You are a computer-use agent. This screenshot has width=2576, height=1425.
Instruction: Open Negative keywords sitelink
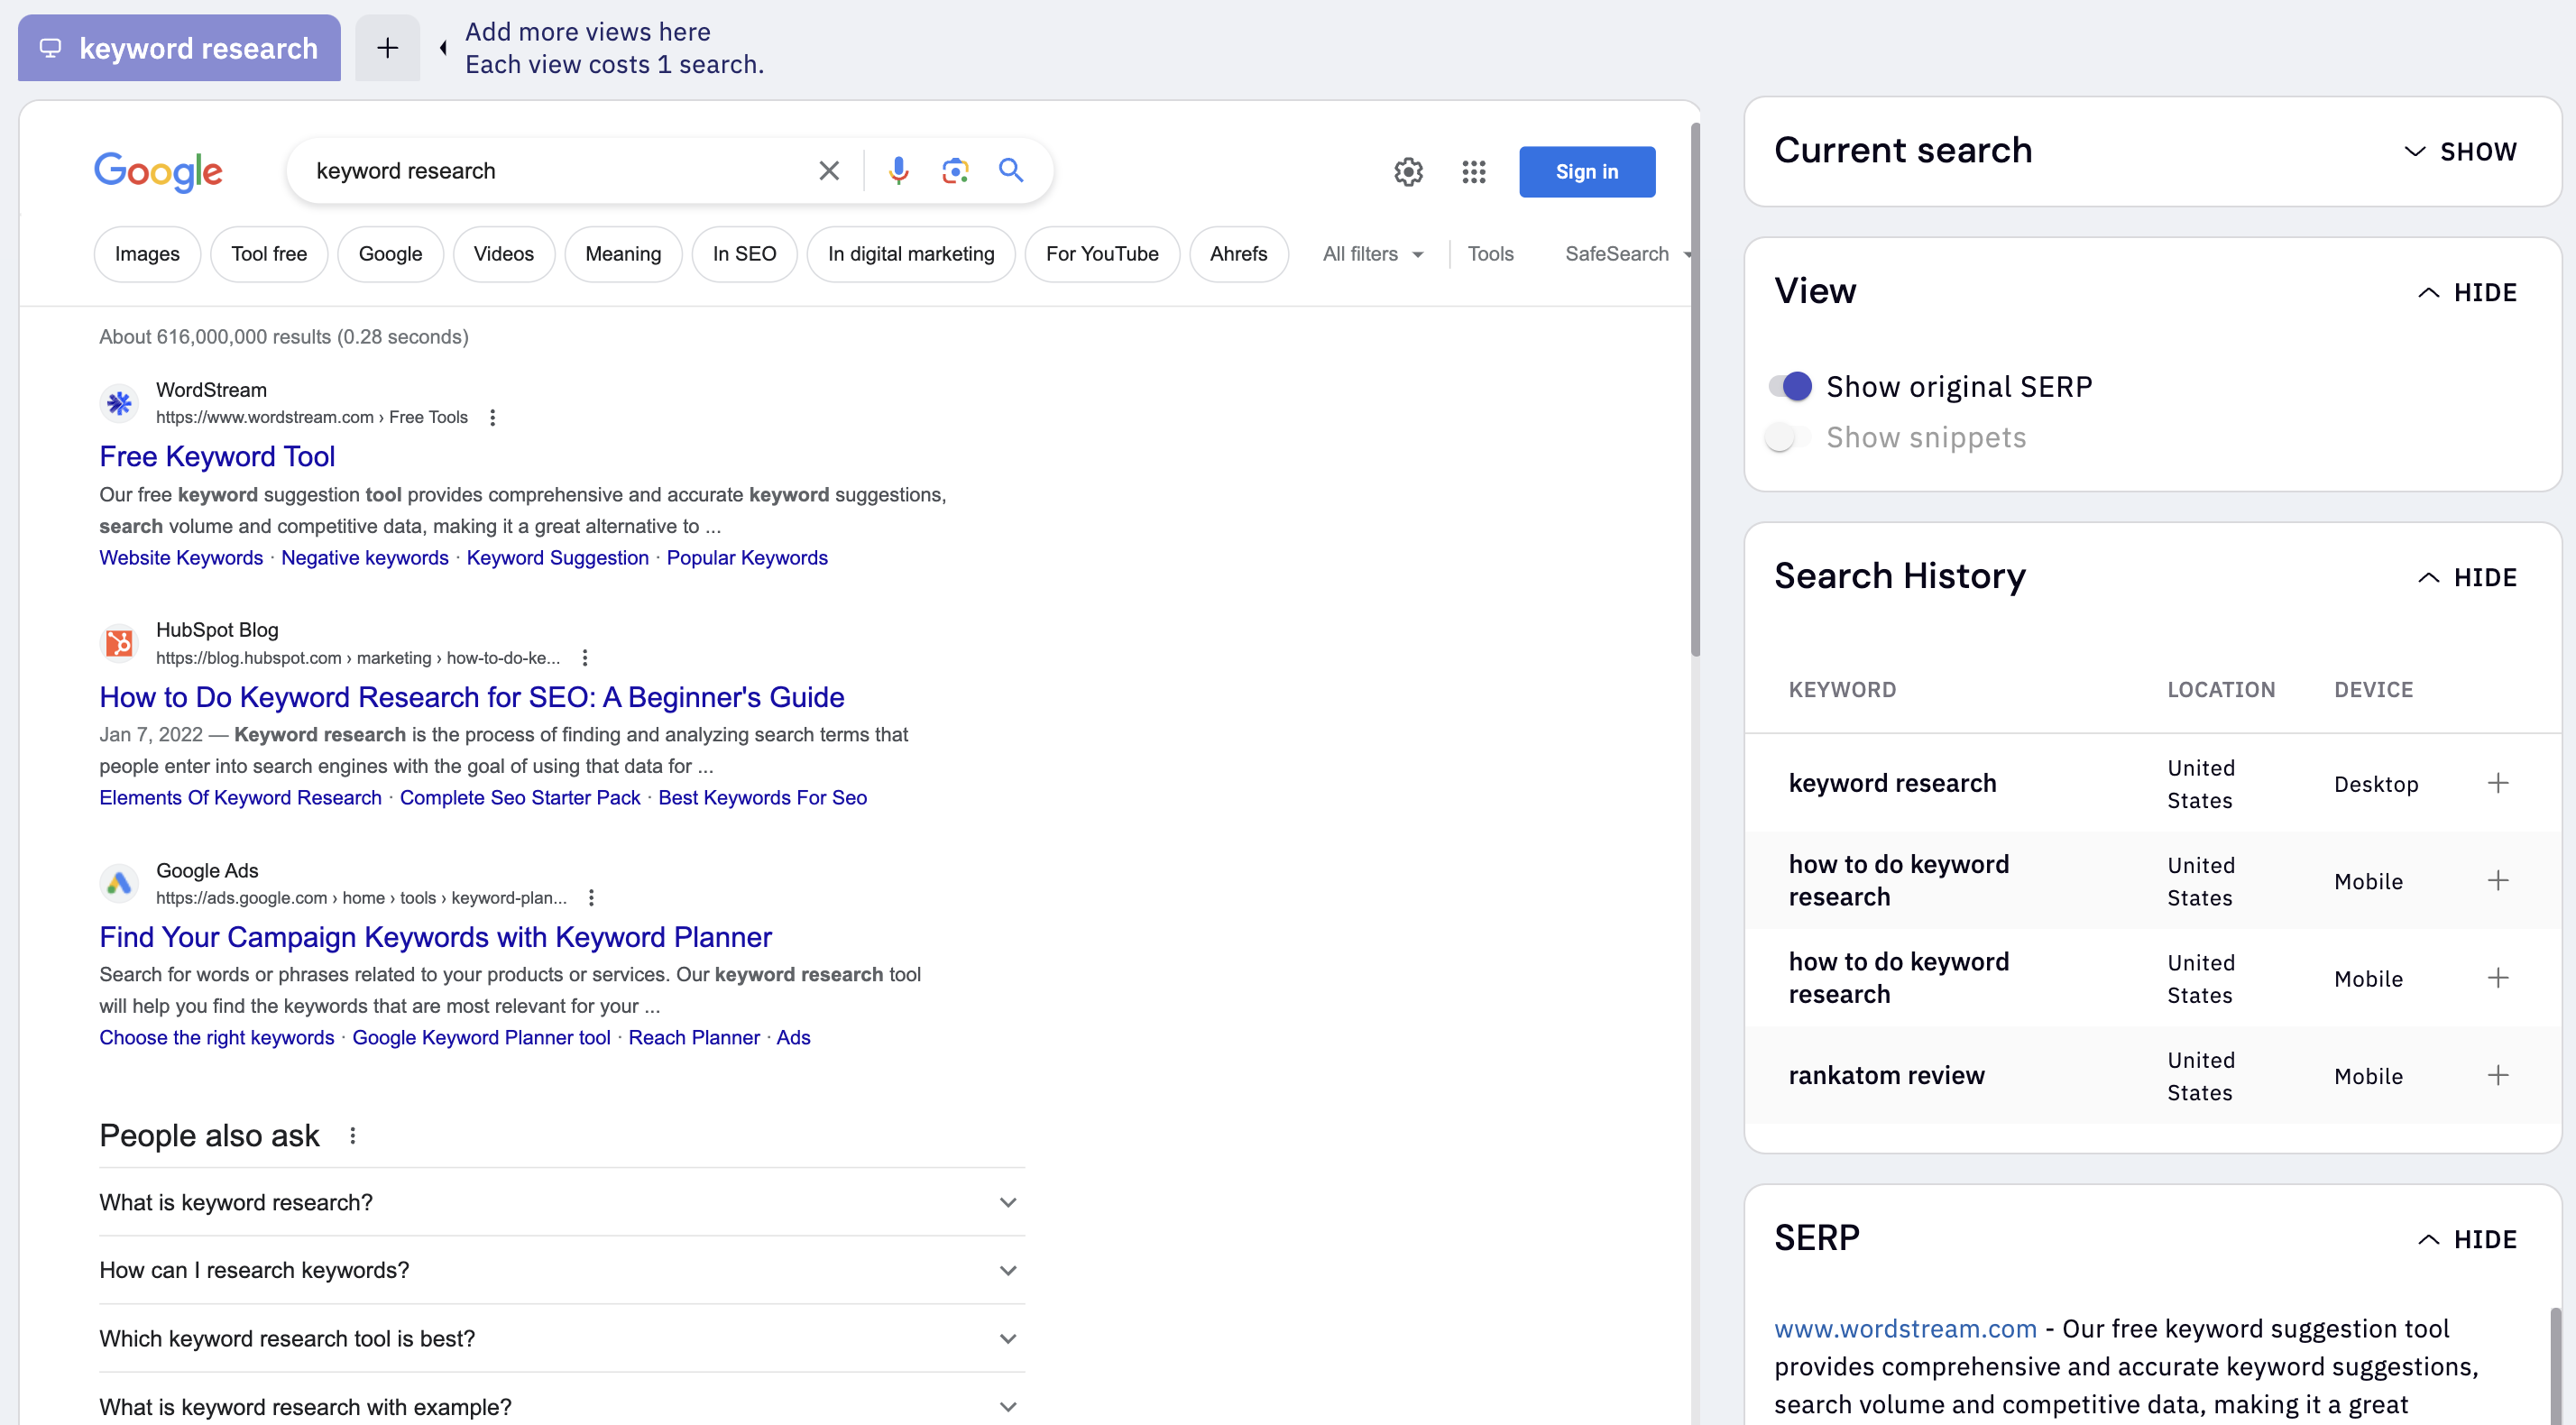click(365, 558)
